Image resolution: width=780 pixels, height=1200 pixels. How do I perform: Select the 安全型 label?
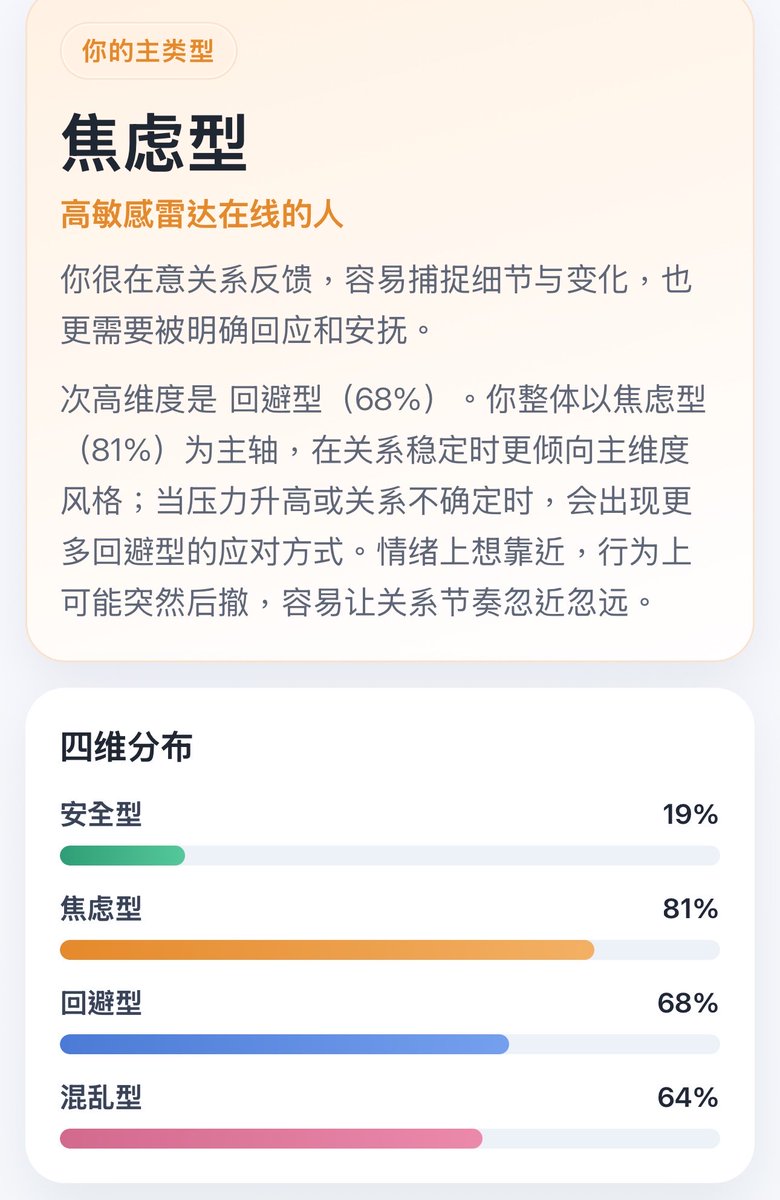pos(101,814)
